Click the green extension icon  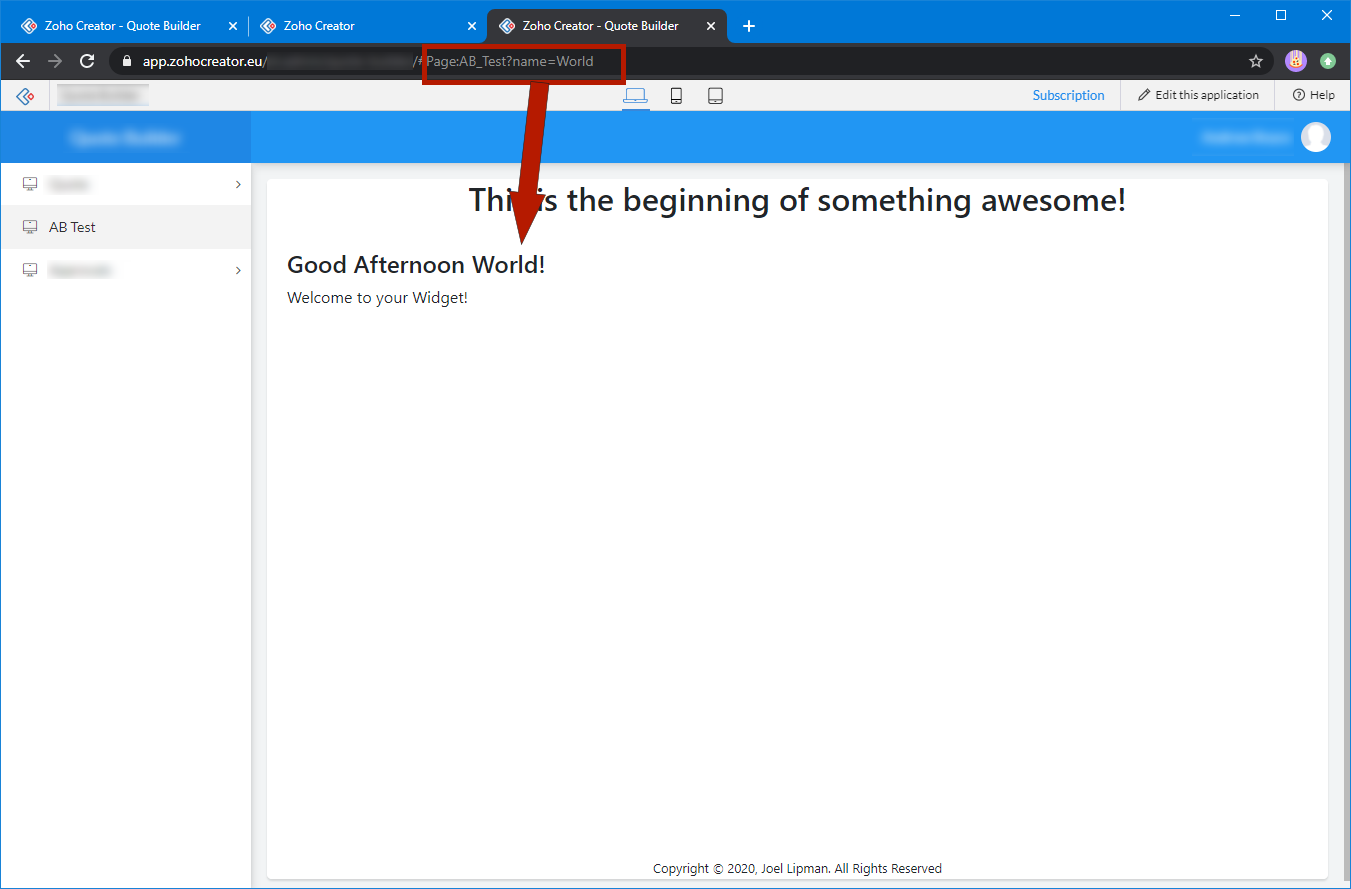1327,61
